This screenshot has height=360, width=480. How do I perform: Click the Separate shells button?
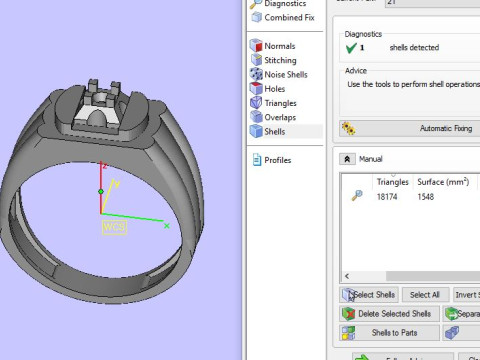462,314
